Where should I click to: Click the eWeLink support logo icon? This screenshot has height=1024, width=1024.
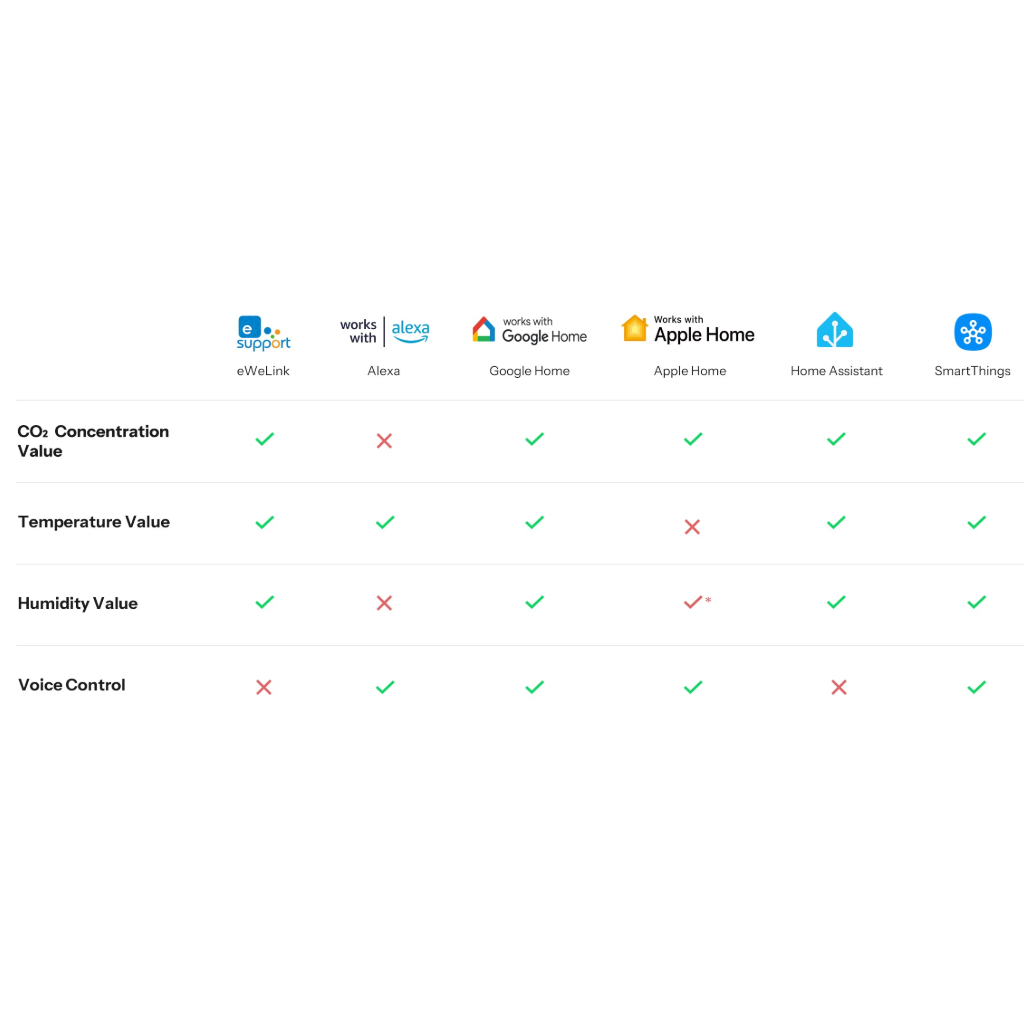click(263, 333)
